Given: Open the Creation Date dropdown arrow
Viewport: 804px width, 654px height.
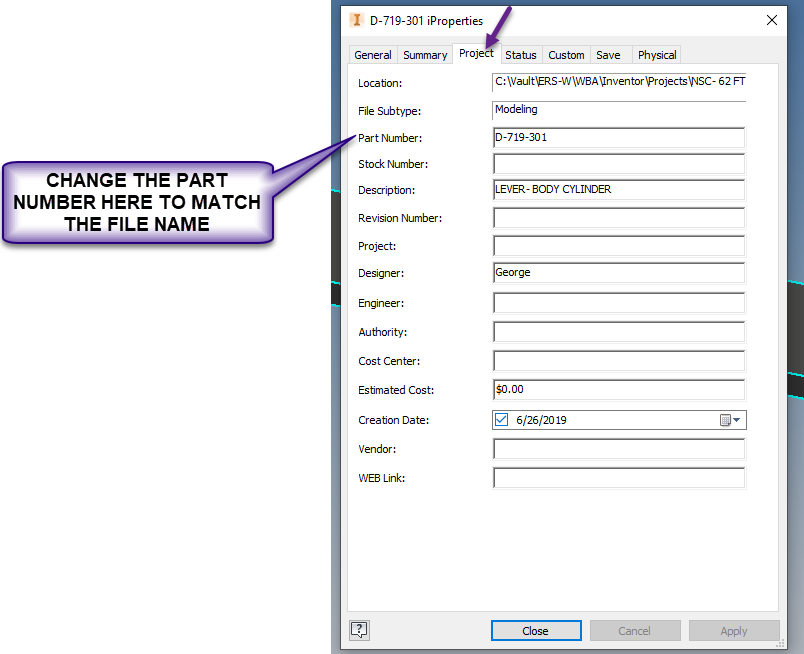Looking at the screenshot, I should pyautogui.click(x=738, y=420).
